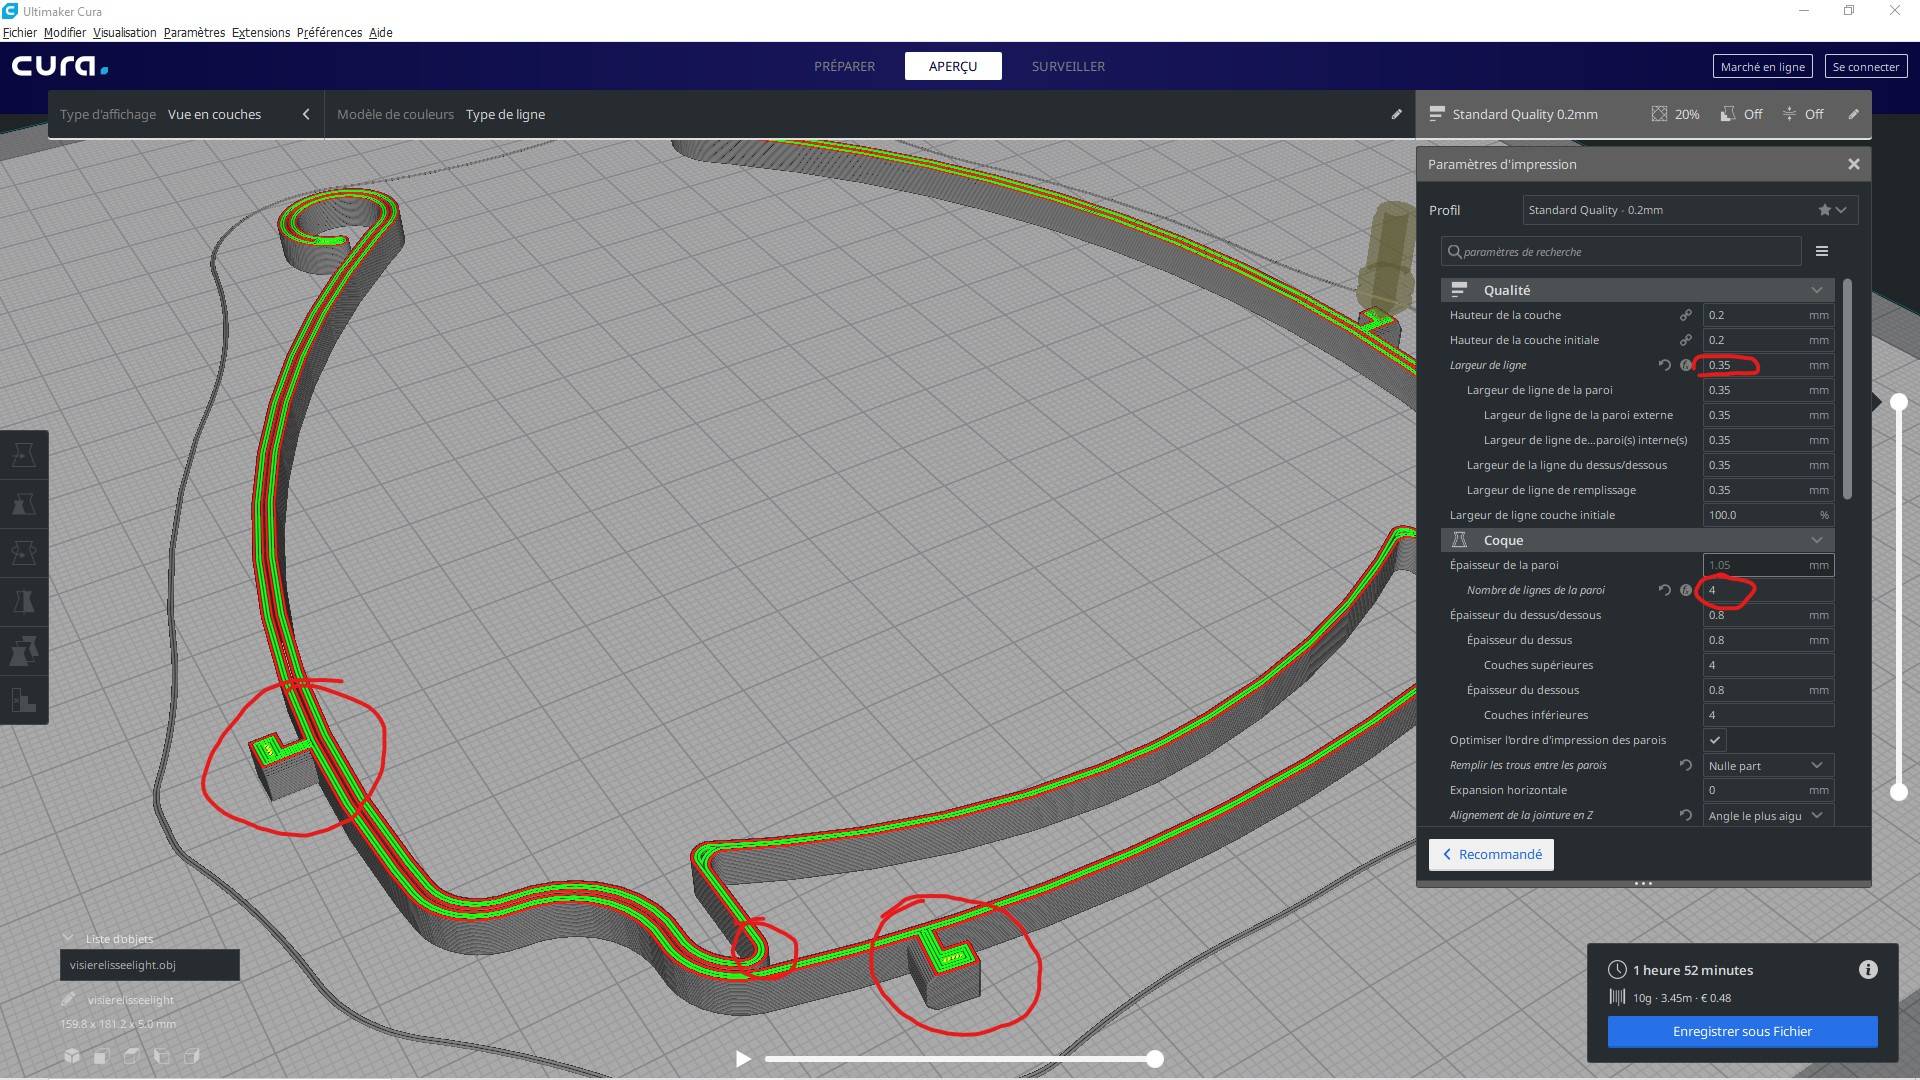Reset the Largeur de ligne value
Image resolution: width=1920 pixels, height=1080 pixels.
tap(1665, 365)
